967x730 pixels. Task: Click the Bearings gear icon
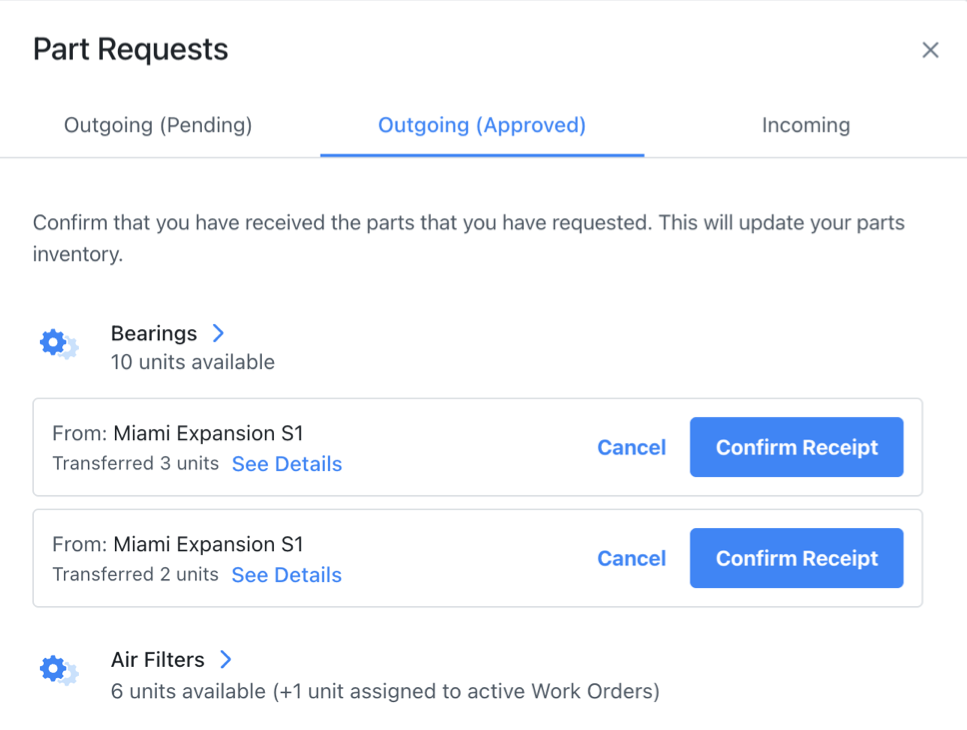click(x=59, y=343)
